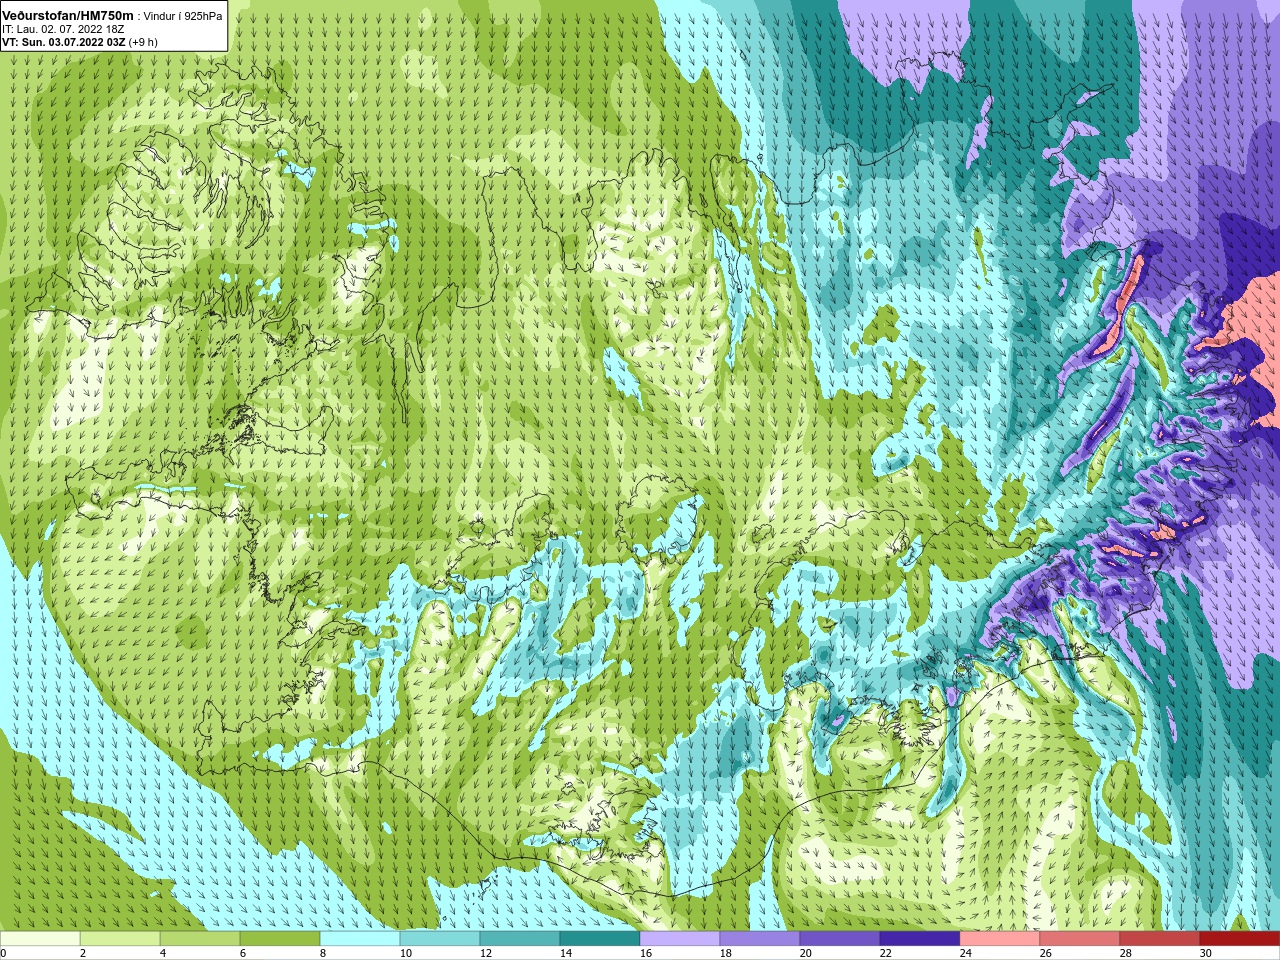
Task: Click the legend scale label '4'
Action: (x=163, y=953)
